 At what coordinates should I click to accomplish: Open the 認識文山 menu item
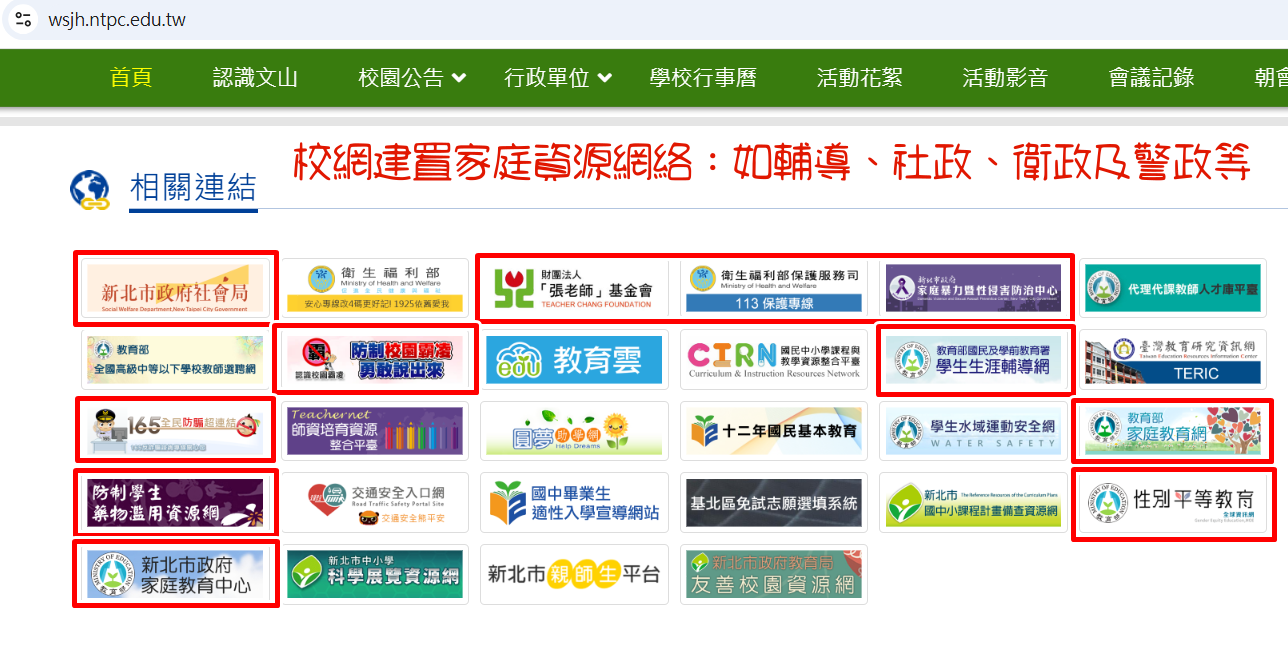pyautogui.click(x=255, y=78)
